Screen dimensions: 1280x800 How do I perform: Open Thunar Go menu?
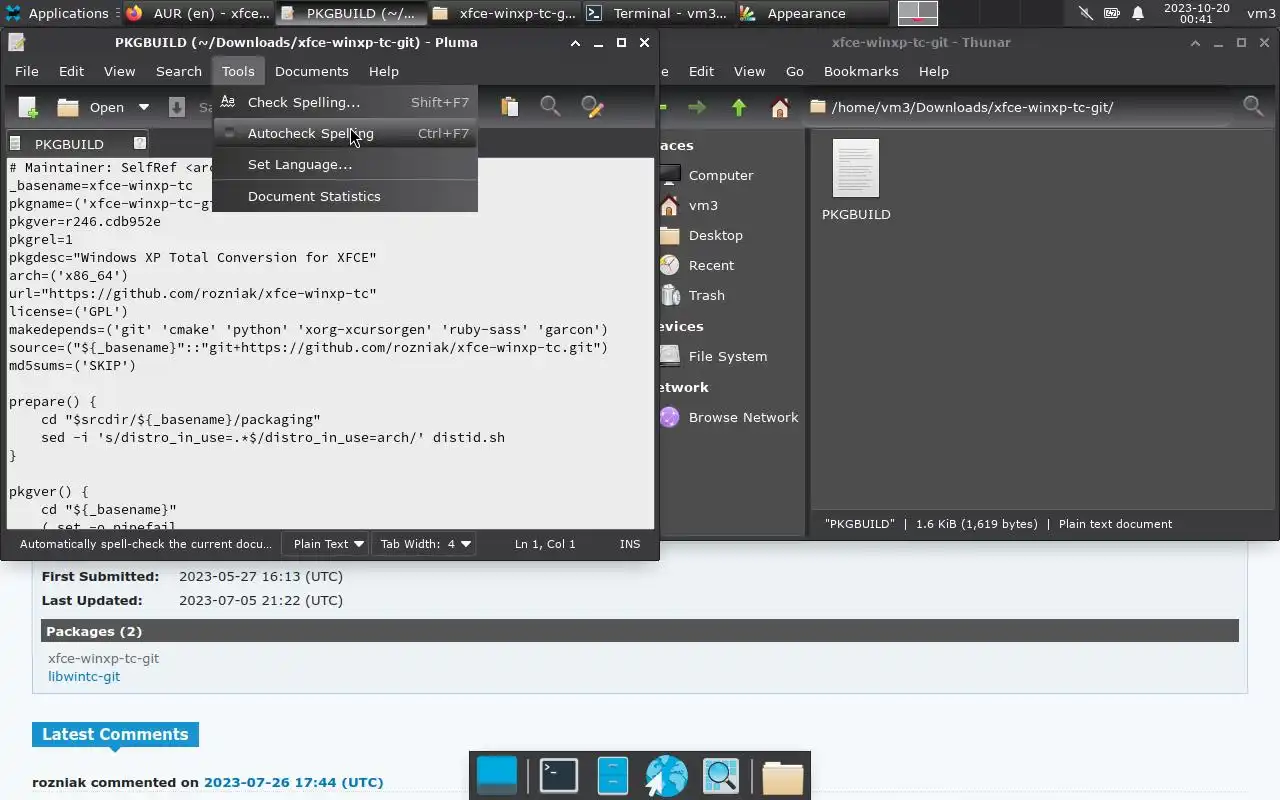click(795, 71)
